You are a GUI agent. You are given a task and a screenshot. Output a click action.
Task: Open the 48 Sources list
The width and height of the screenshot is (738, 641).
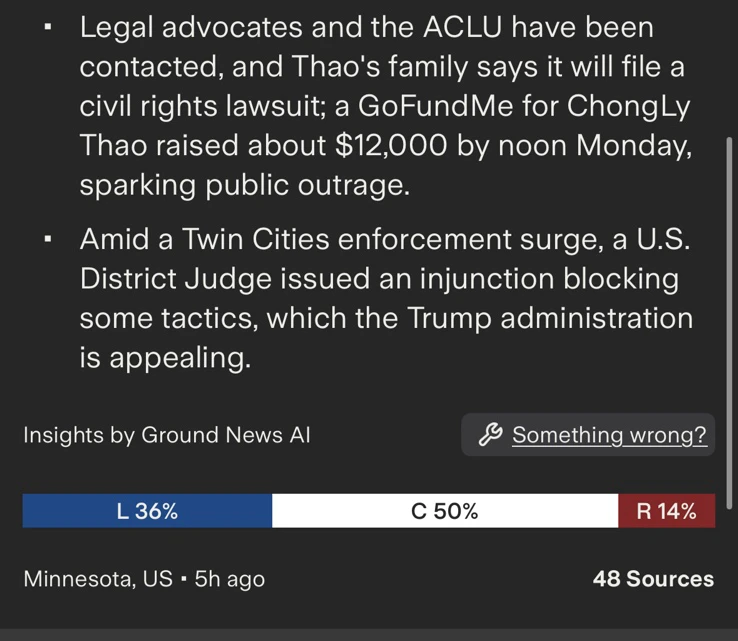click(x=653, y=579)
